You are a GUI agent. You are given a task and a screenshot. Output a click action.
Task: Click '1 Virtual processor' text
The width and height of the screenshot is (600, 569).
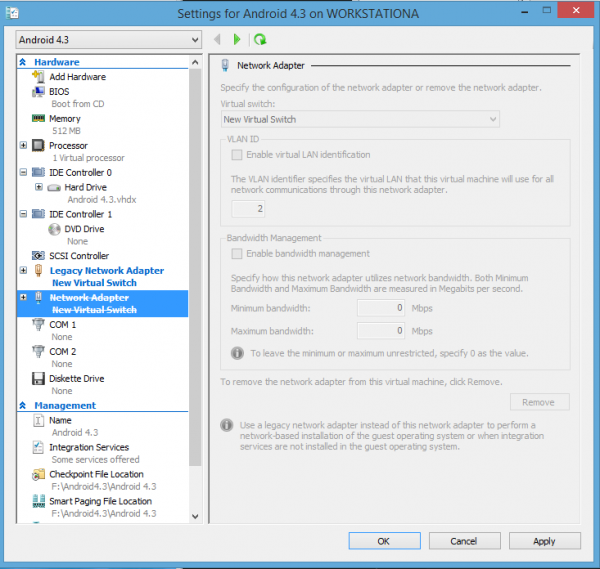pos(88,158)
